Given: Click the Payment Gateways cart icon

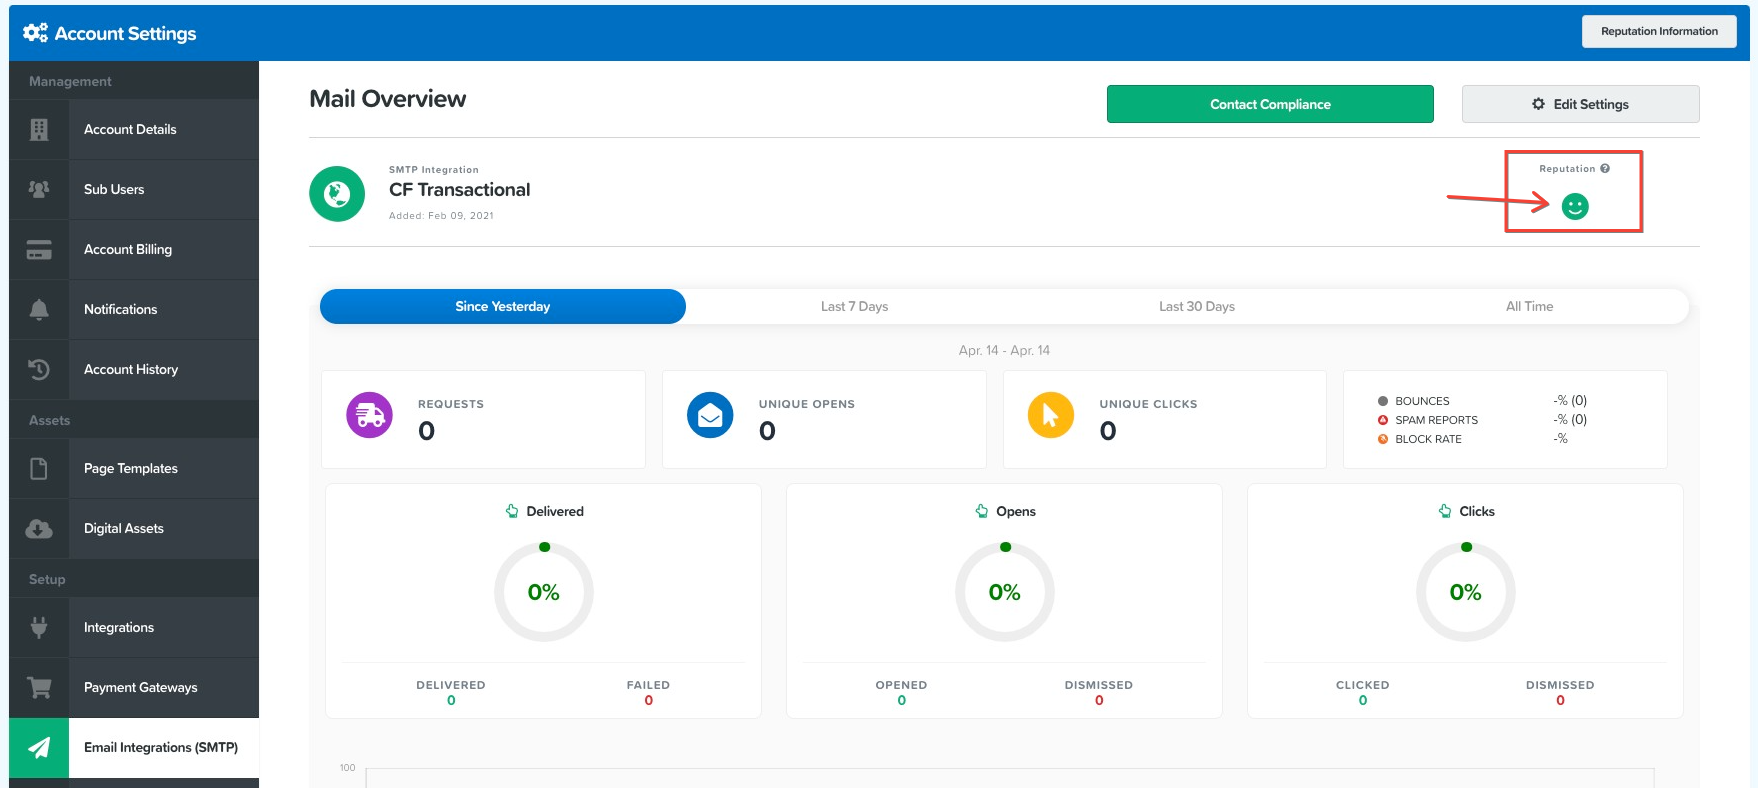Looking at the screenshot, I should [x=39, y=687].
